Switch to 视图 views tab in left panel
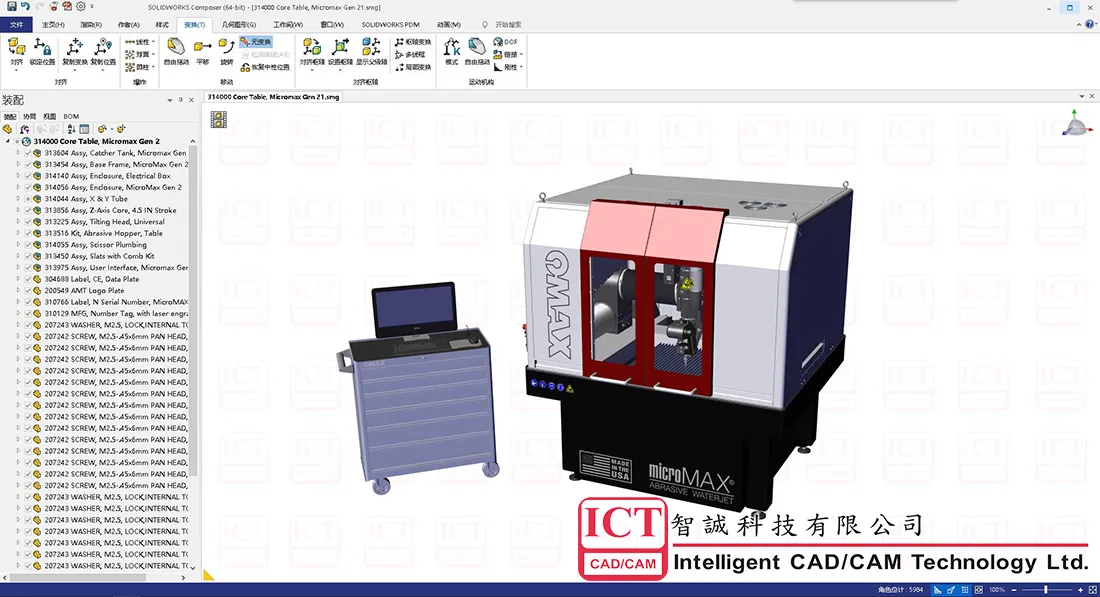The height and width of the screenshot is (597, 1100). pyautogui.click(x=49, y=116)
